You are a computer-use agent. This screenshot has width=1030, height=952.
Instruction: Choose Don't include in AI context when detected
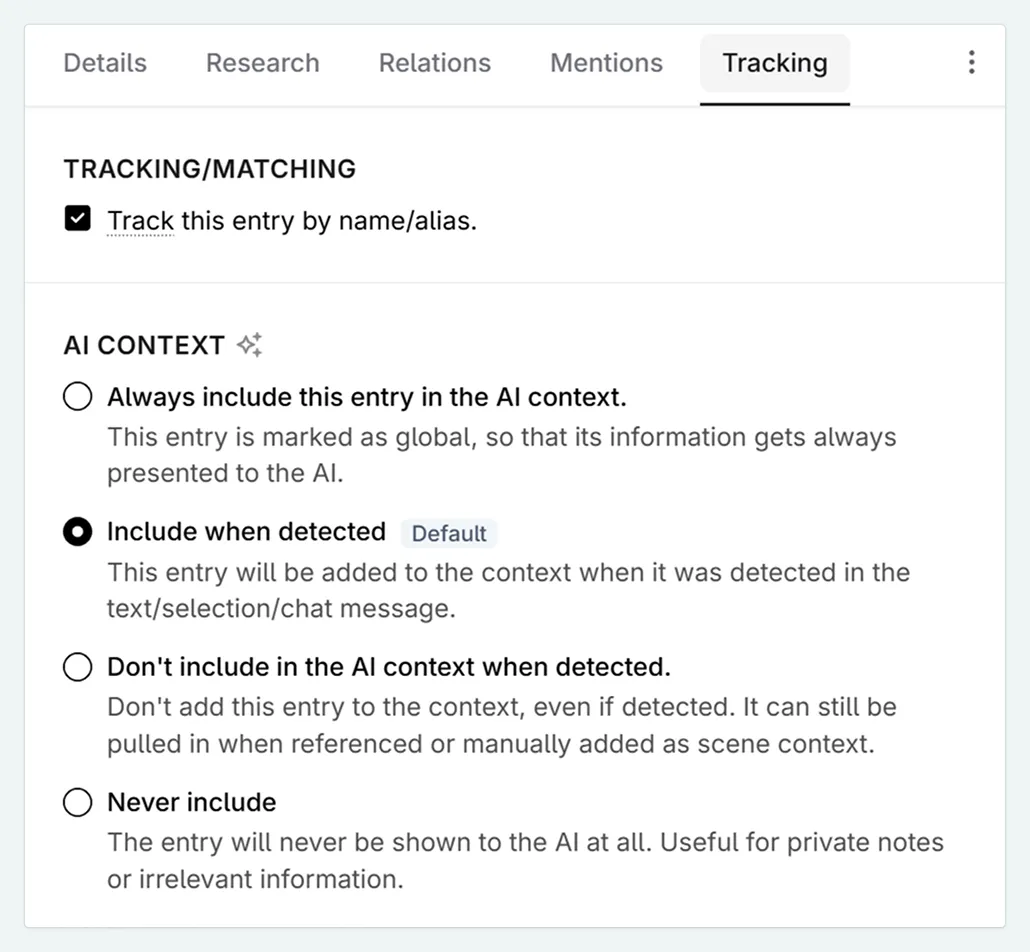77,666
